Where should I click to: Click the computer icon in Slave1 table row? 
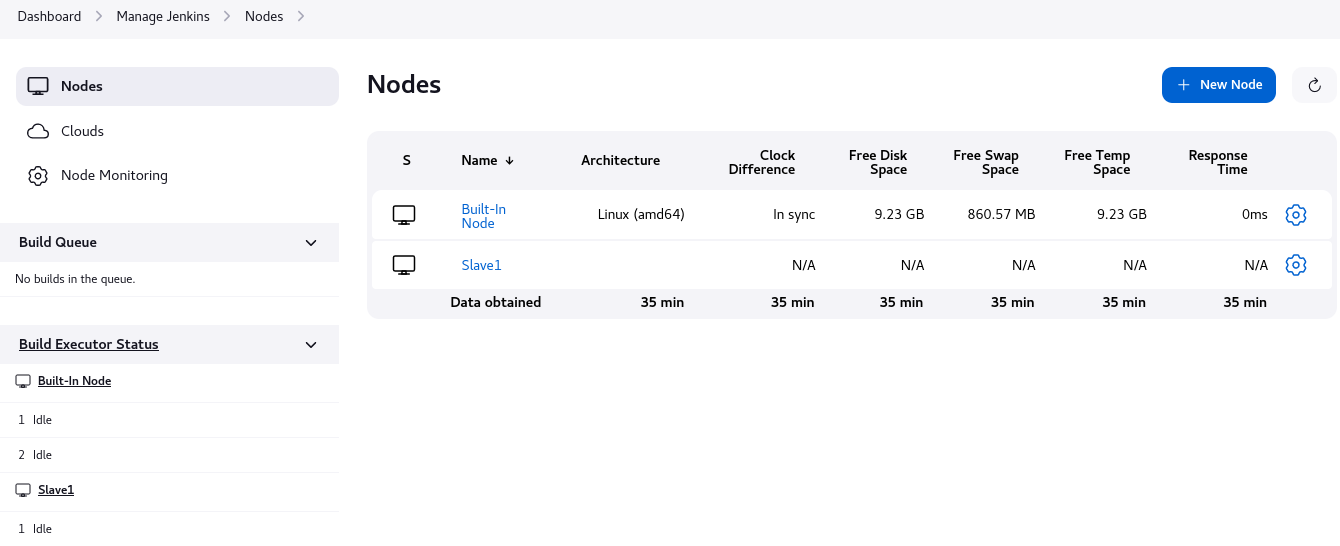pos(404,265)
